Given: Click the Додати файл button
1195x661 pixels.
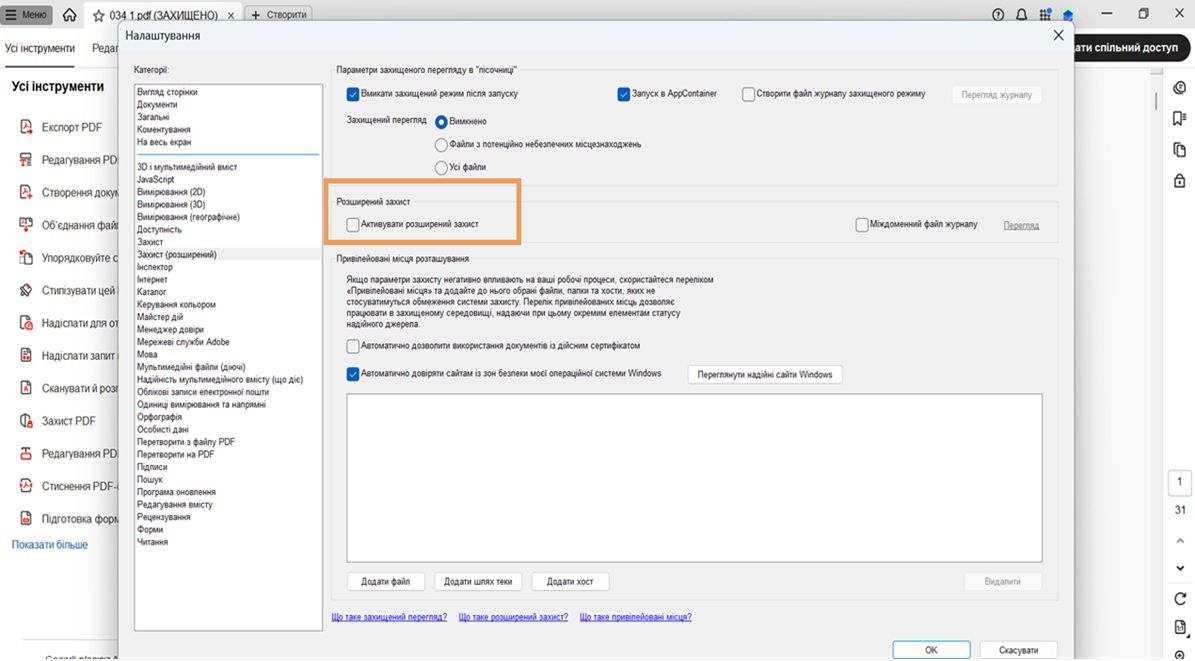Looking at the screenshot, I should tap(386, 582).
